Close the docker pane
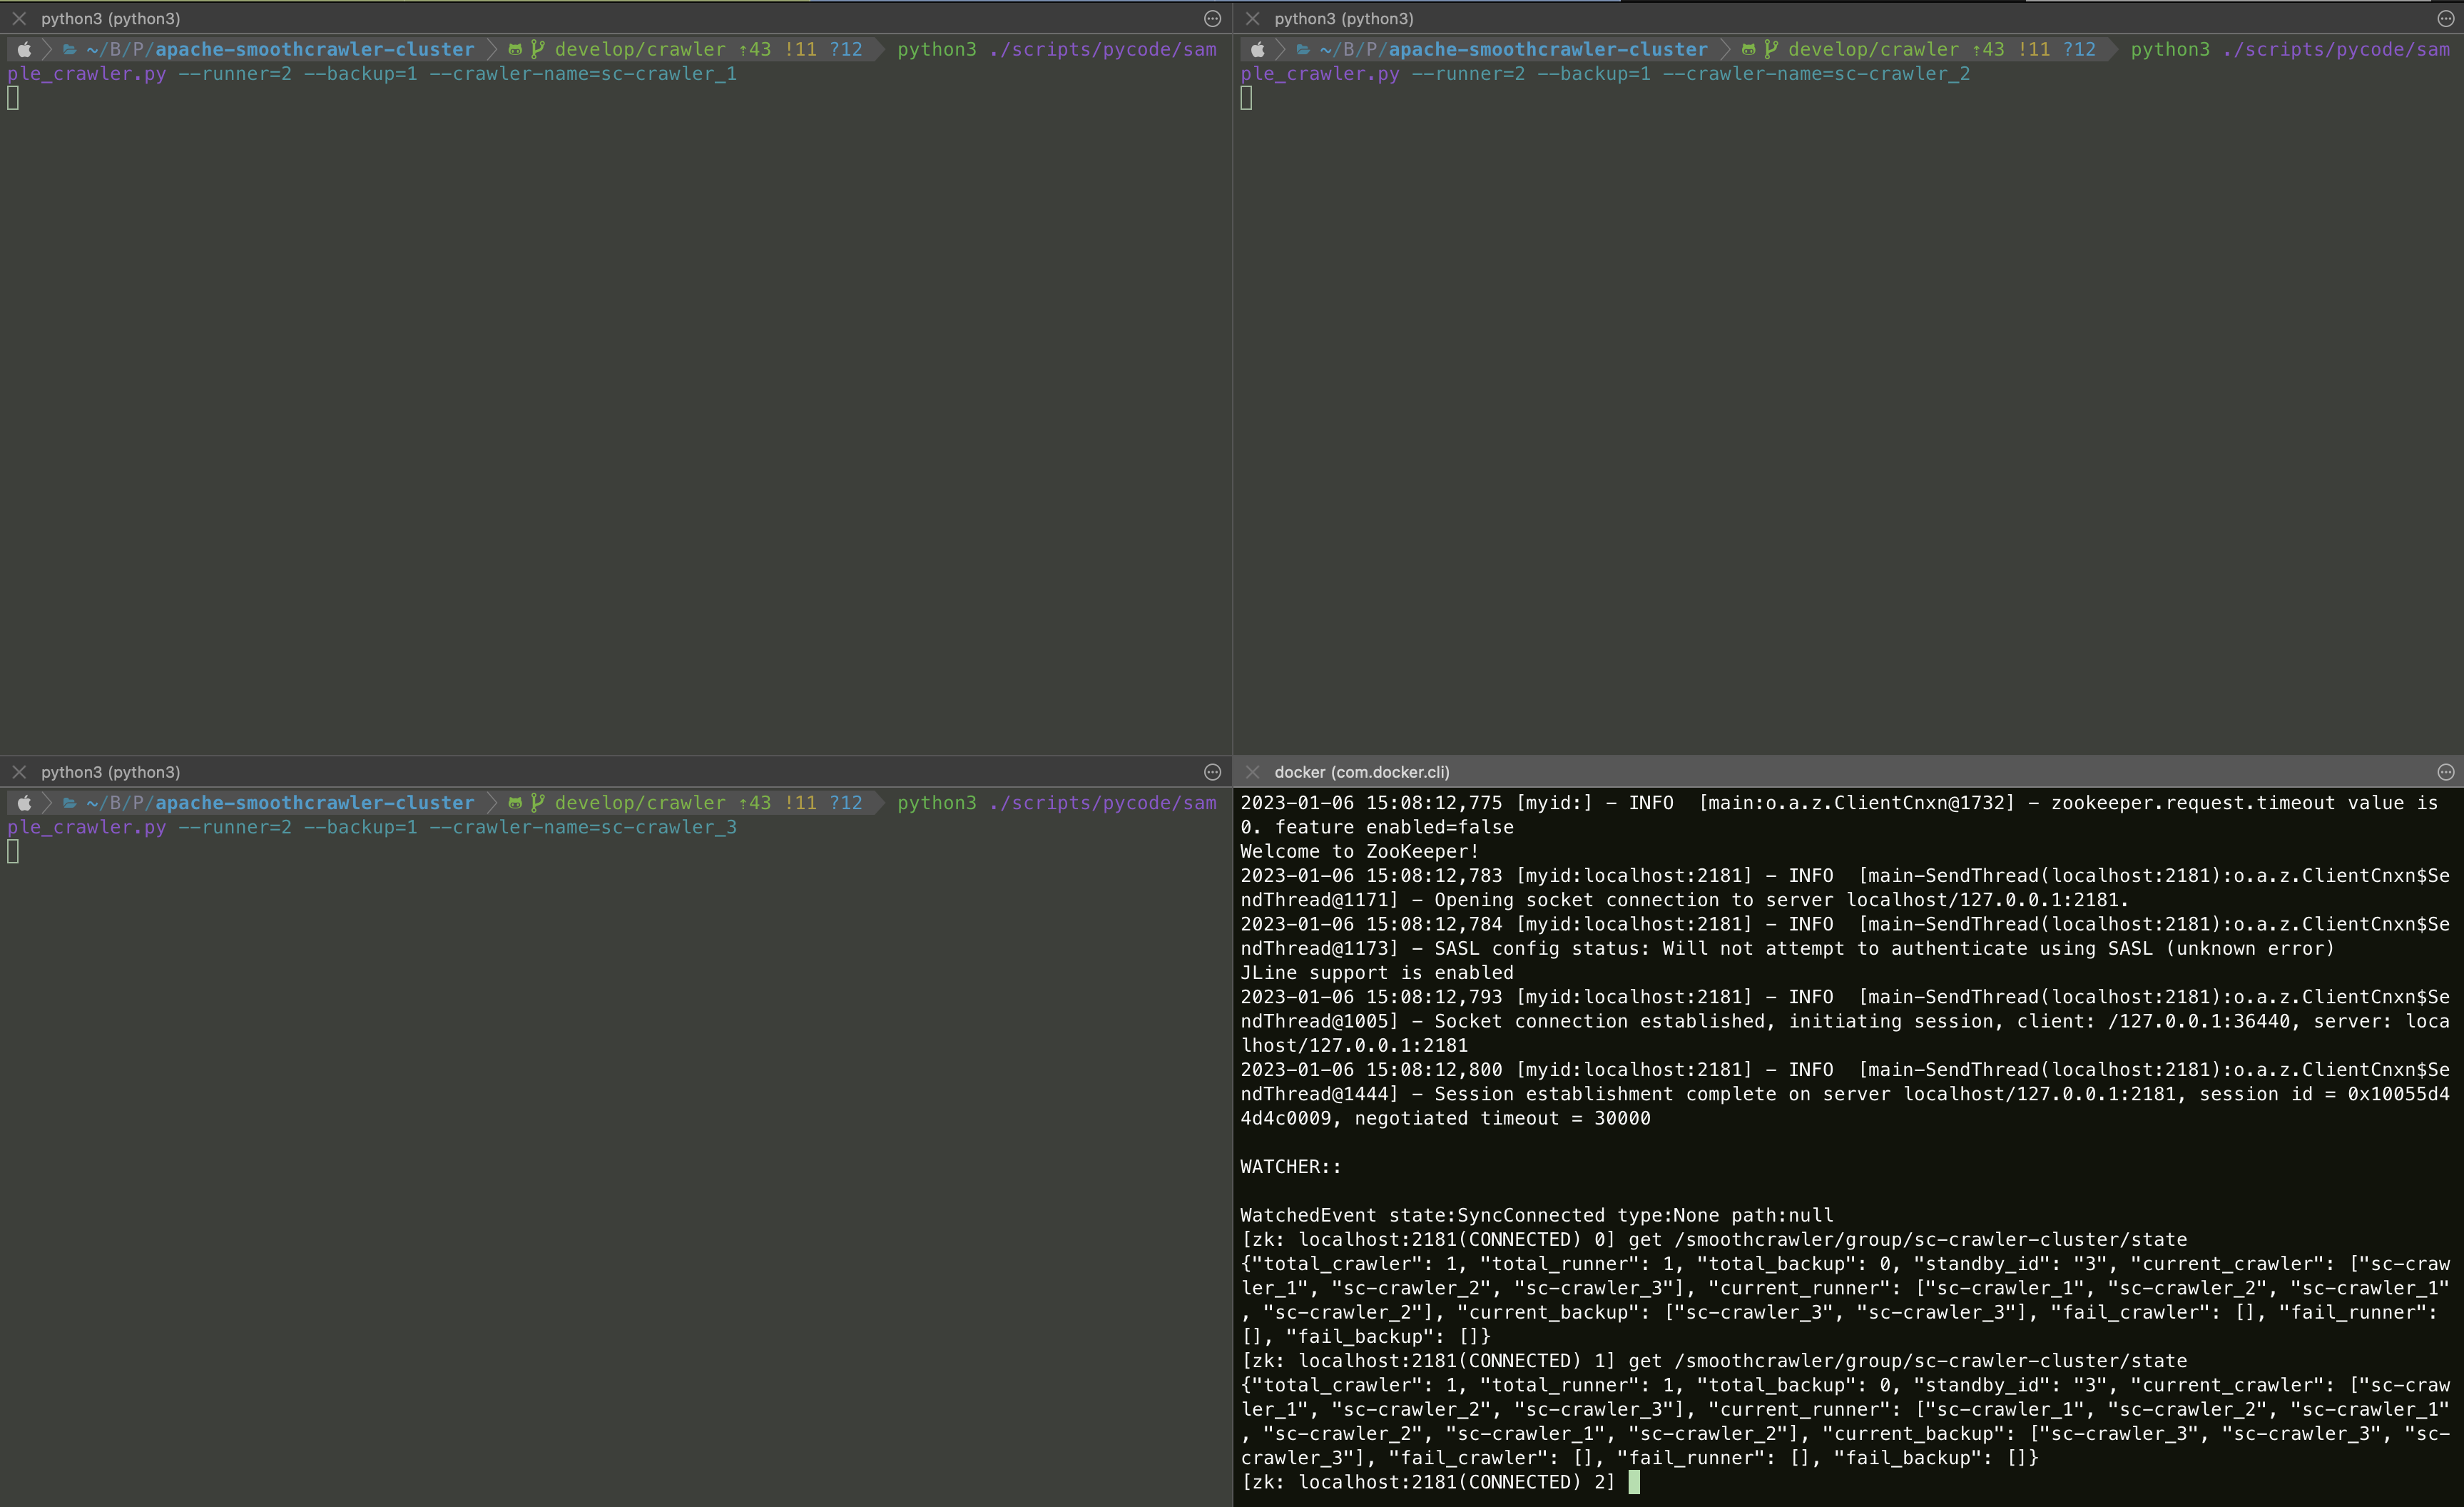The image size is (2464, 1507). pyautogui.click(x=1252, y=772)
